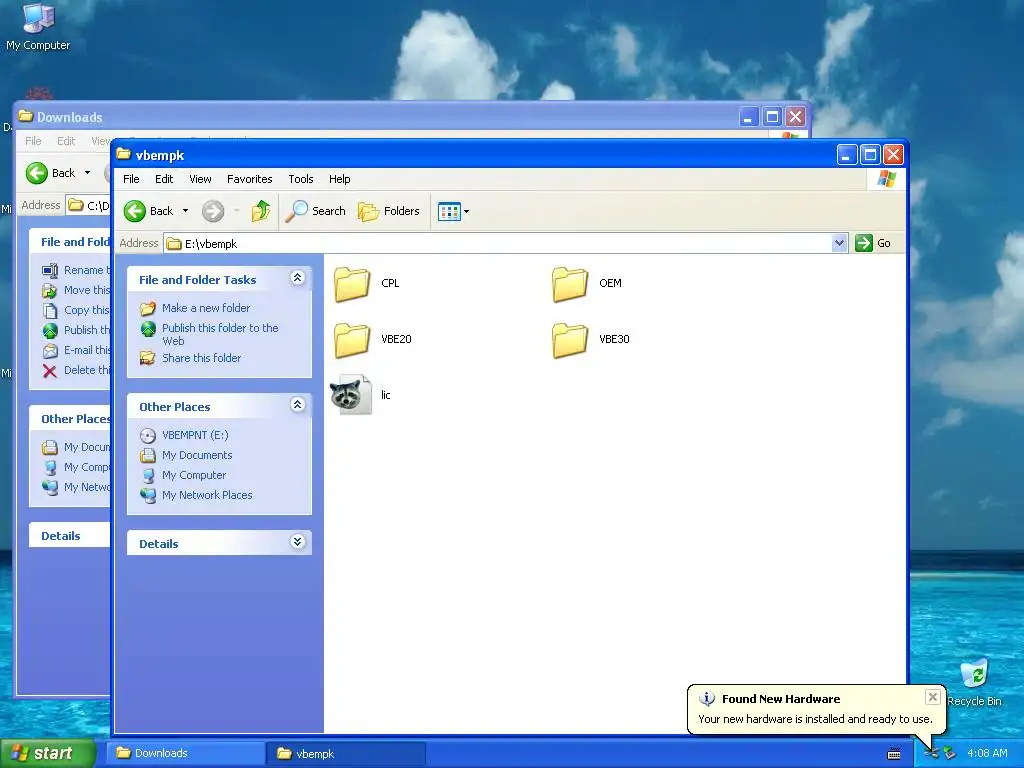Select the VBE30 folder icon

pos(570,340)
